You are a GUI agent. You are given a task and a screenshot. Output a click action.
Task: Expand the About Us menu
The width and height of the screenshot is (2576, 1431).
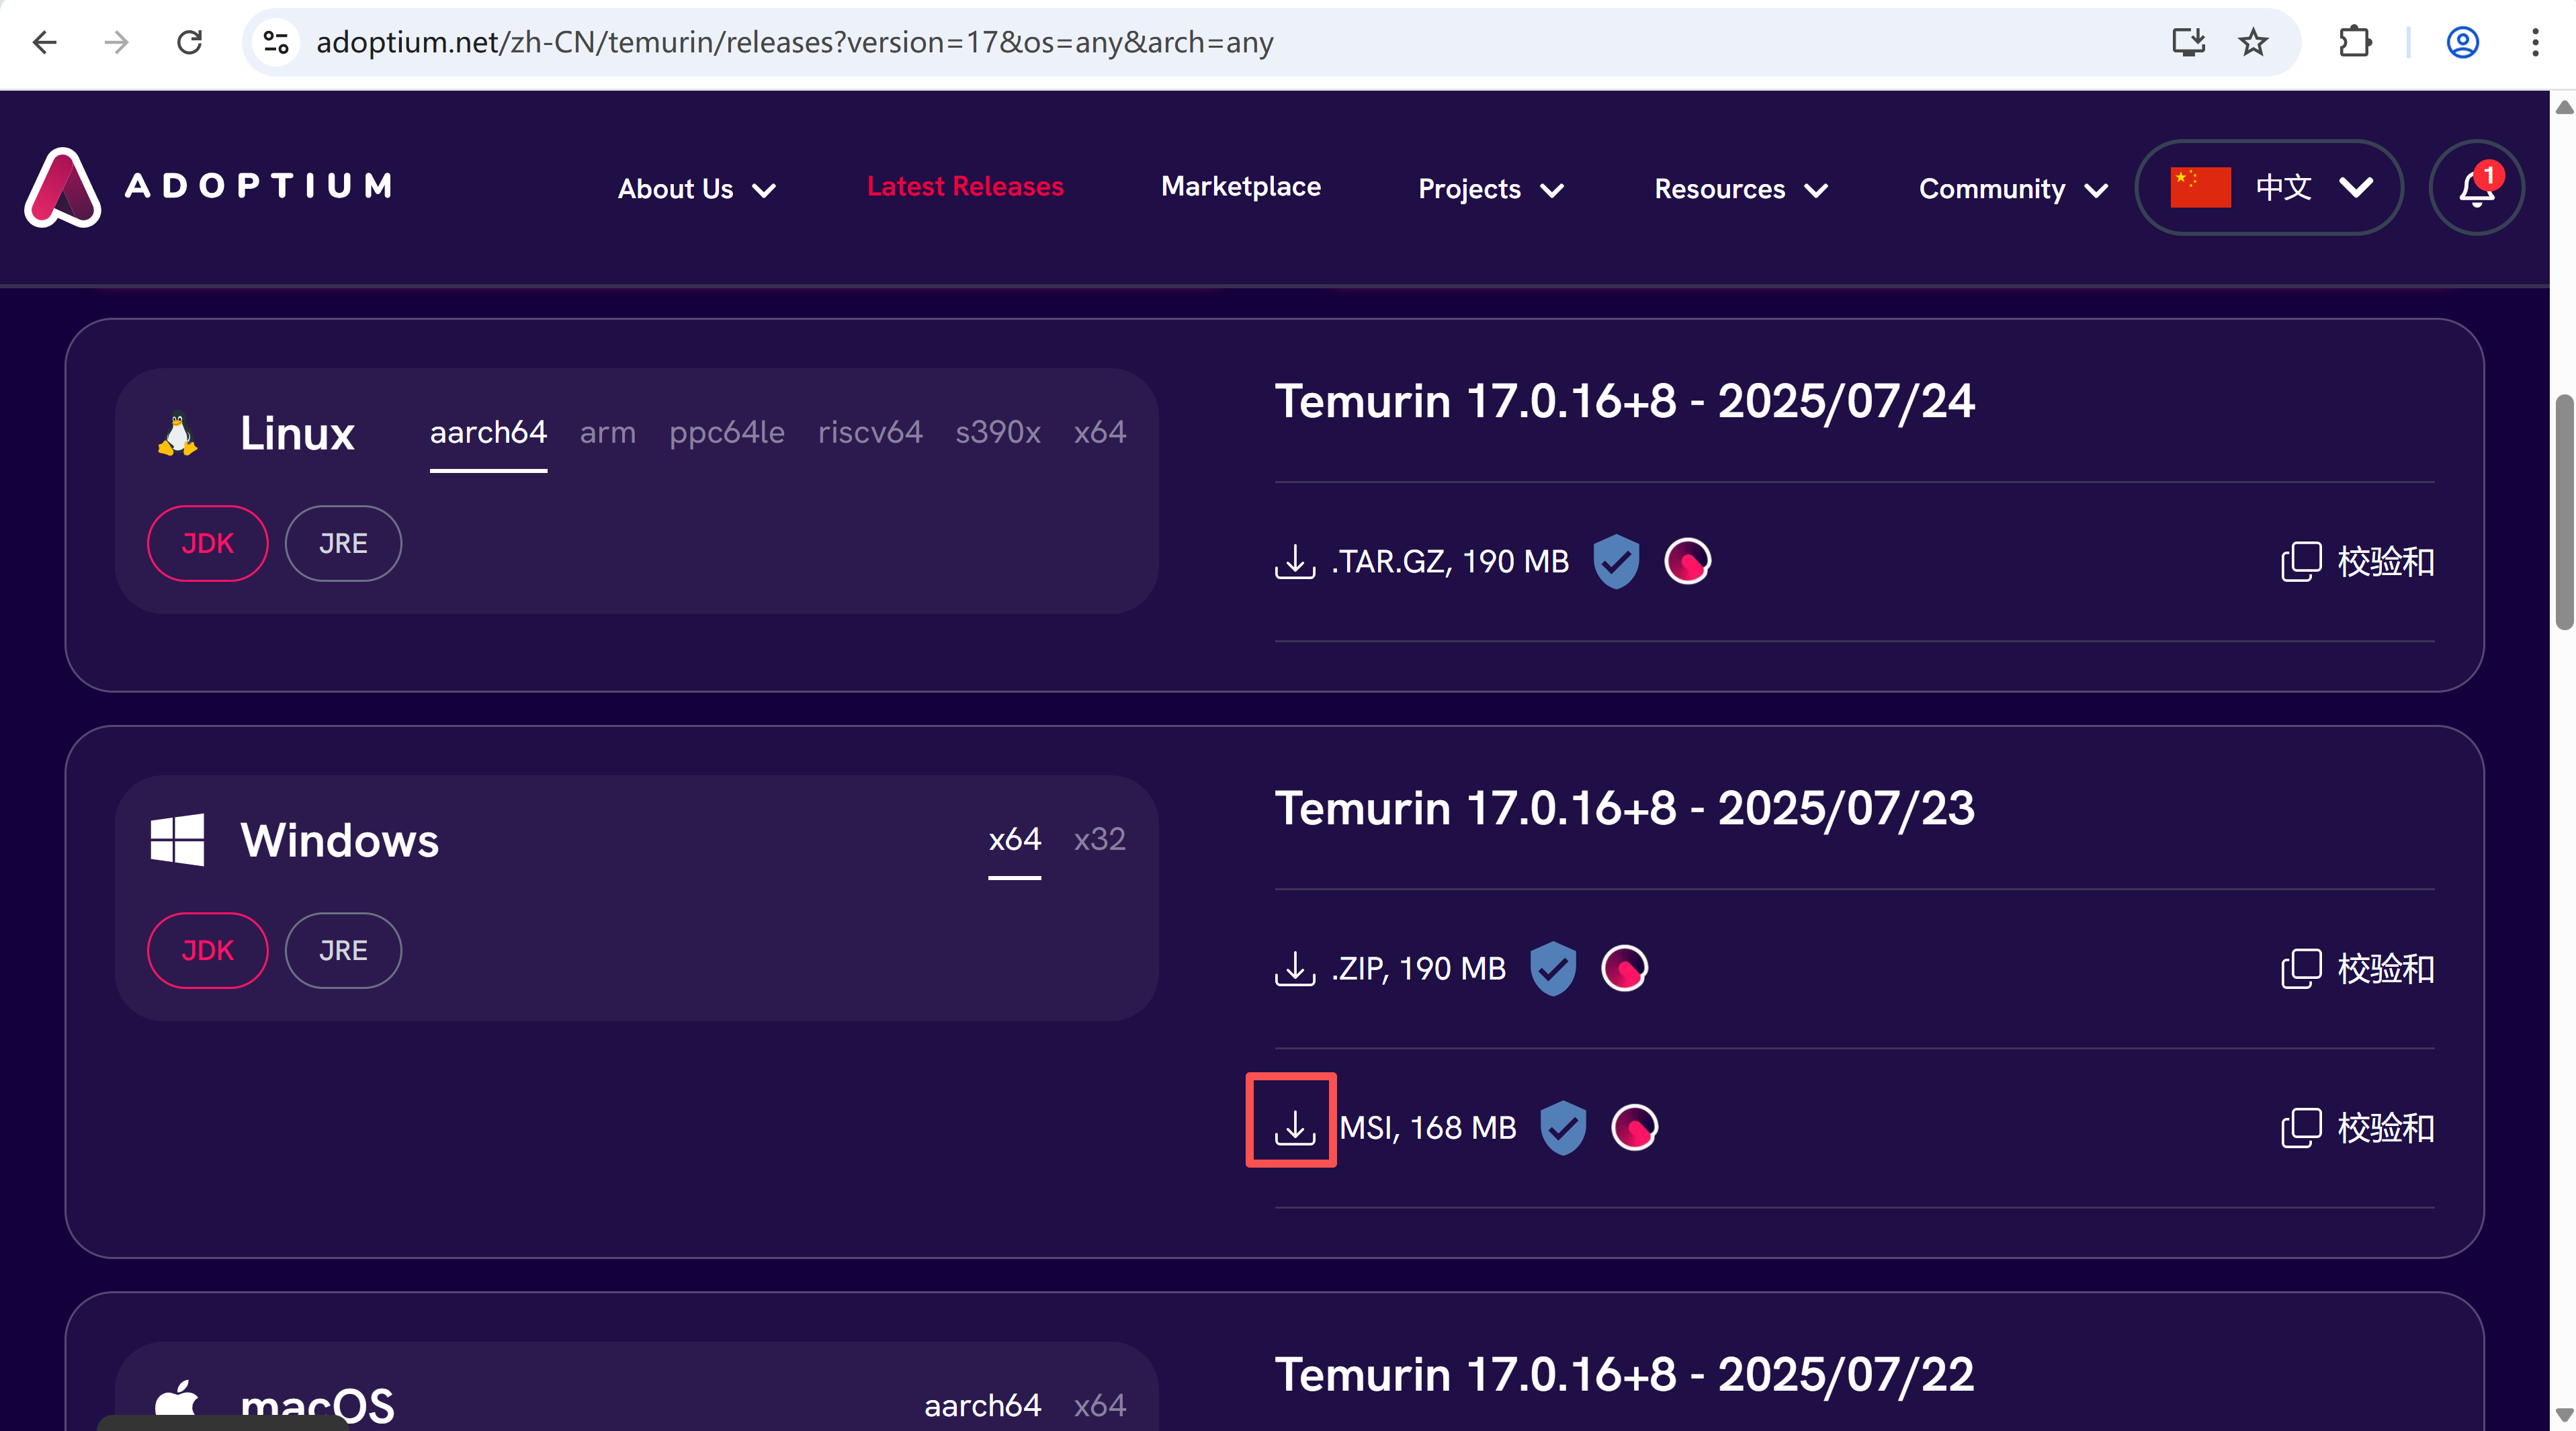pyautogui.click(x=696, y=189)
